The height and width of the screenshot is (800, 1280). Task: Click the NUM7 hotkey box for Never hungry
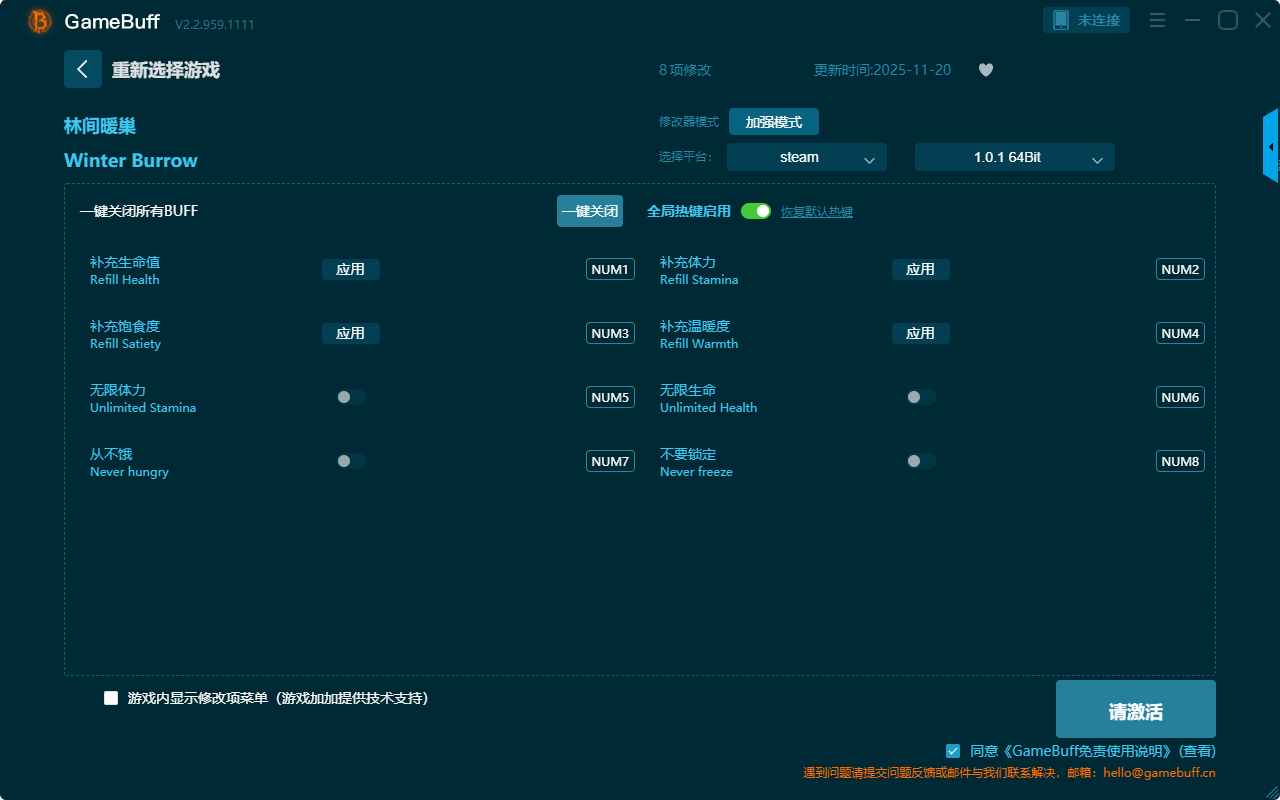click(x=610, y=461)
